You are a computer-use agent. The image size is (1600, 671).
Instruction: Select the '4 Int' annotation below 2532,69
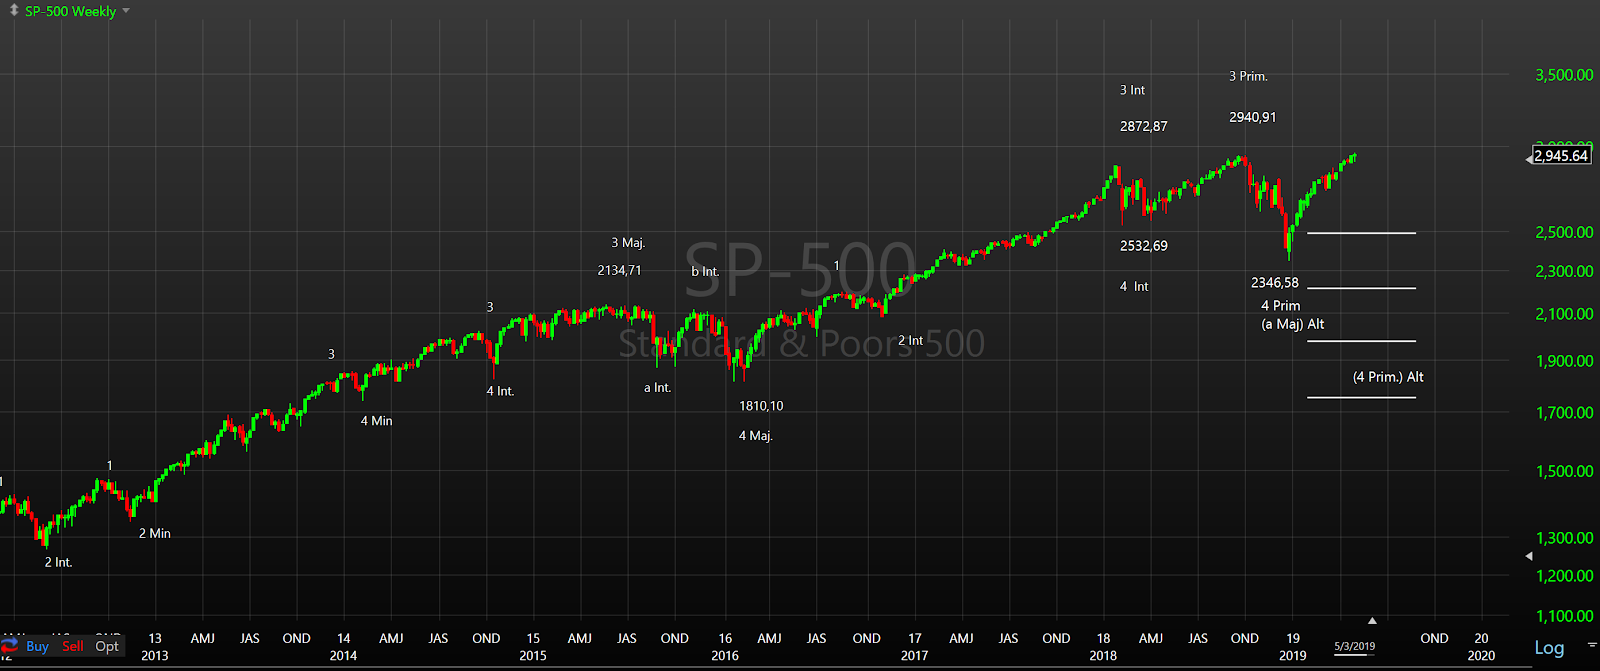tap(1134, 287)
